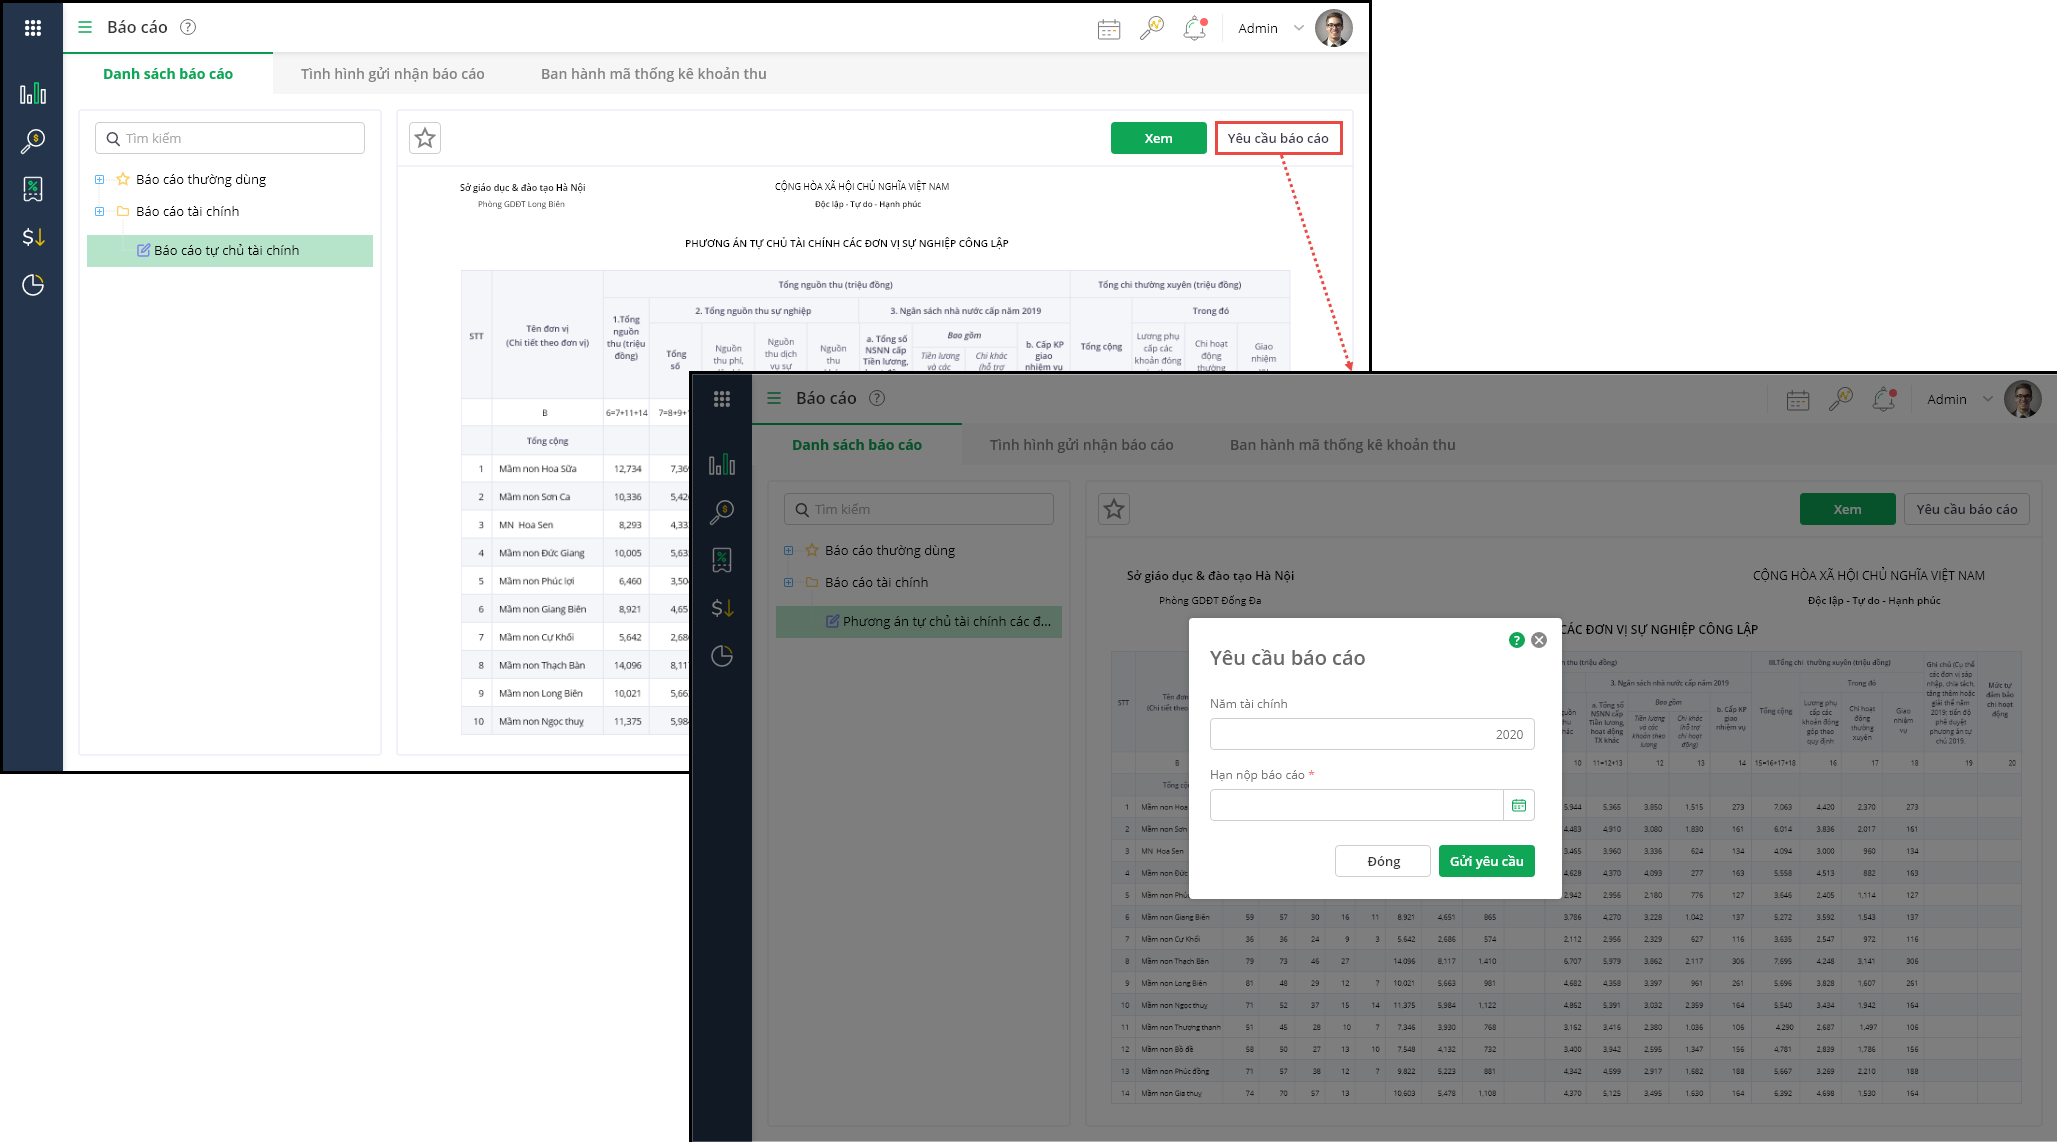Image resolution: width=2057 pixels, height=1142 pixels.
Task: Expand Báo cáo thường dùng tree node
Action: click(99, 180)
